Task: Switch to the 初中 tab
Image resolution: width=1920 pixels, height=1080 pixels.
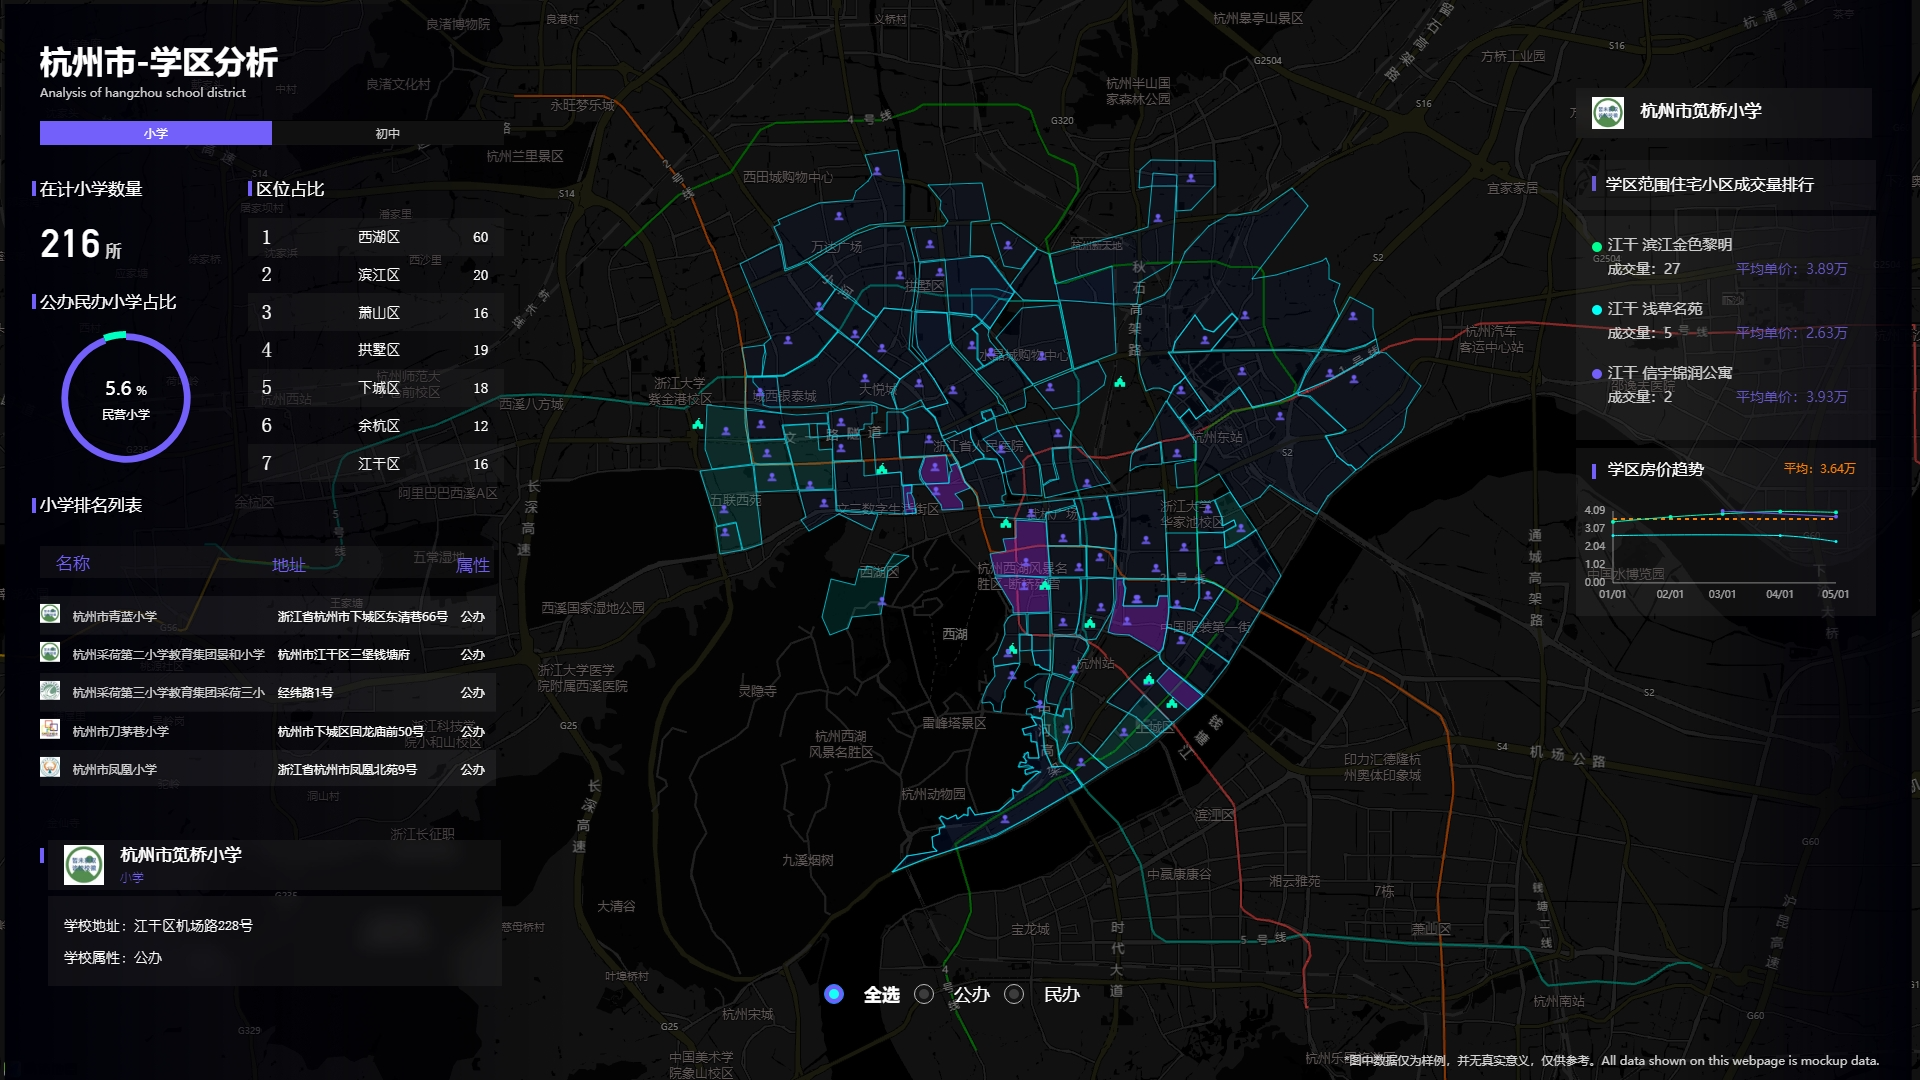Action: (388, 133)
